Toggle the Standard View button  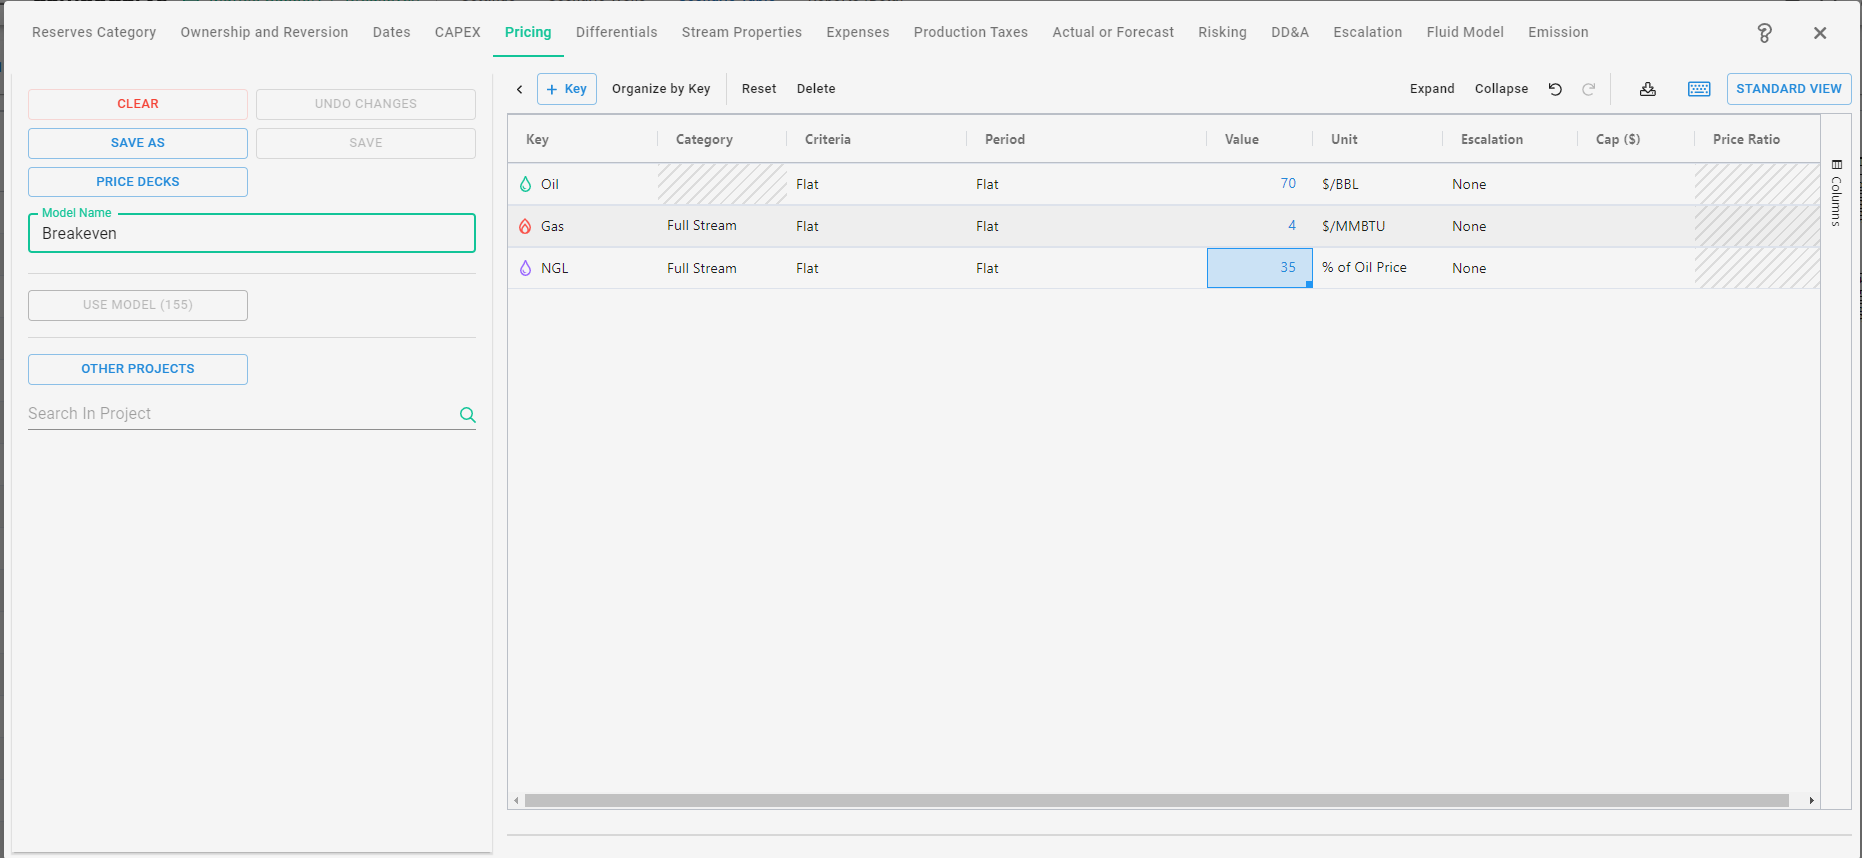click(x=1788, y=89)
